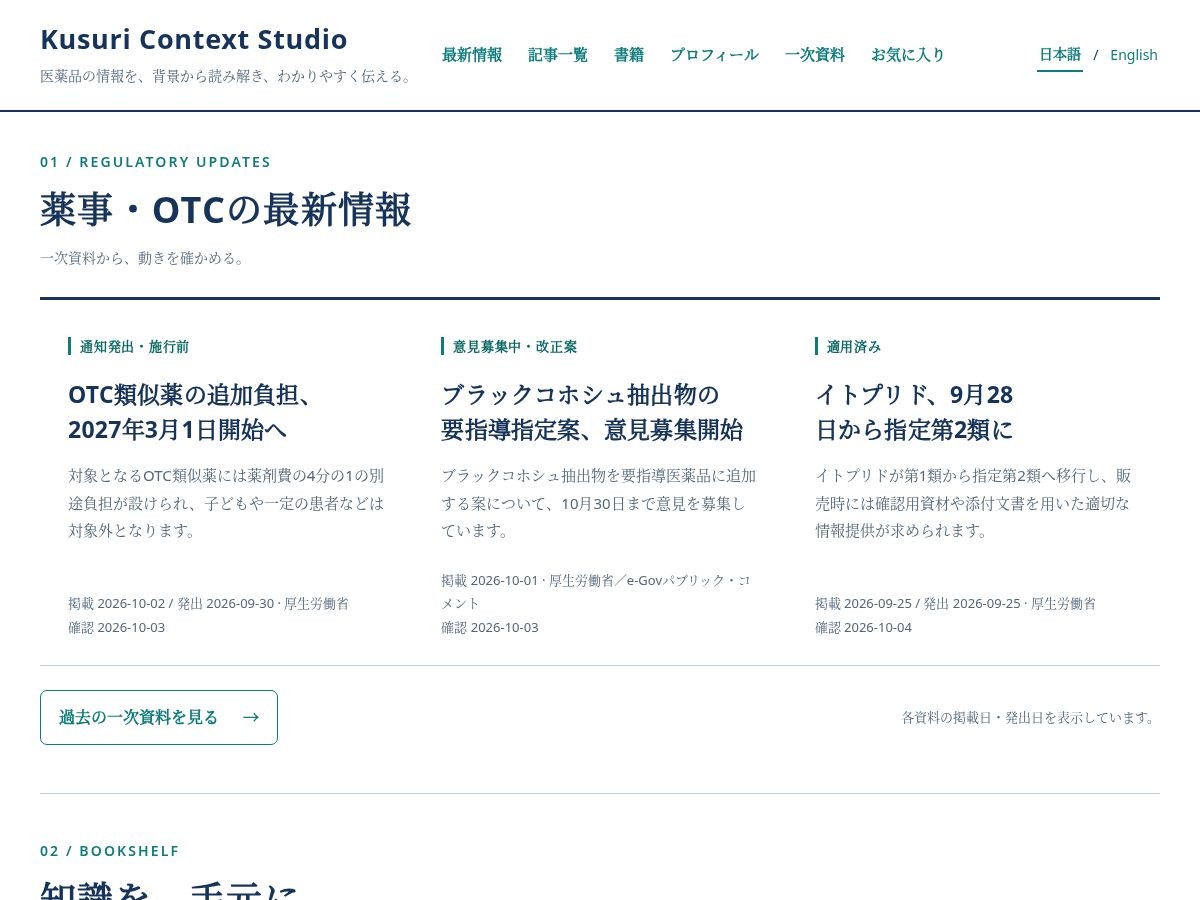Click the 薬事・OTCの最新情報 heading
Screen dimensions: 1200x900
pos(226,210)
